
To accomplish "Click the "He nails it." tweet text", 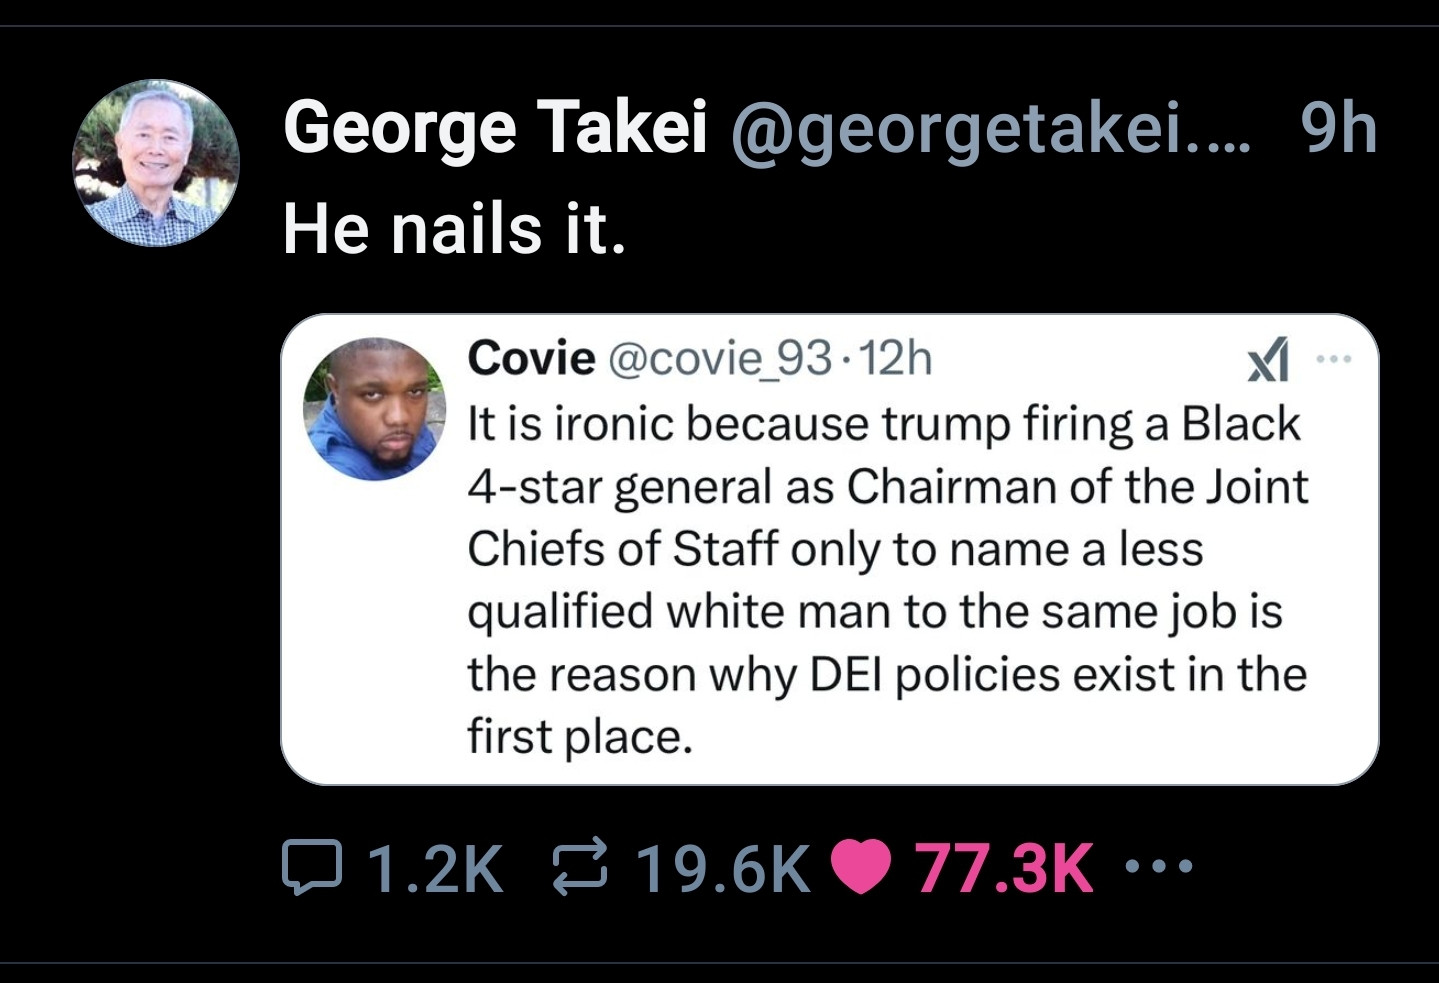I will [455, 229].
